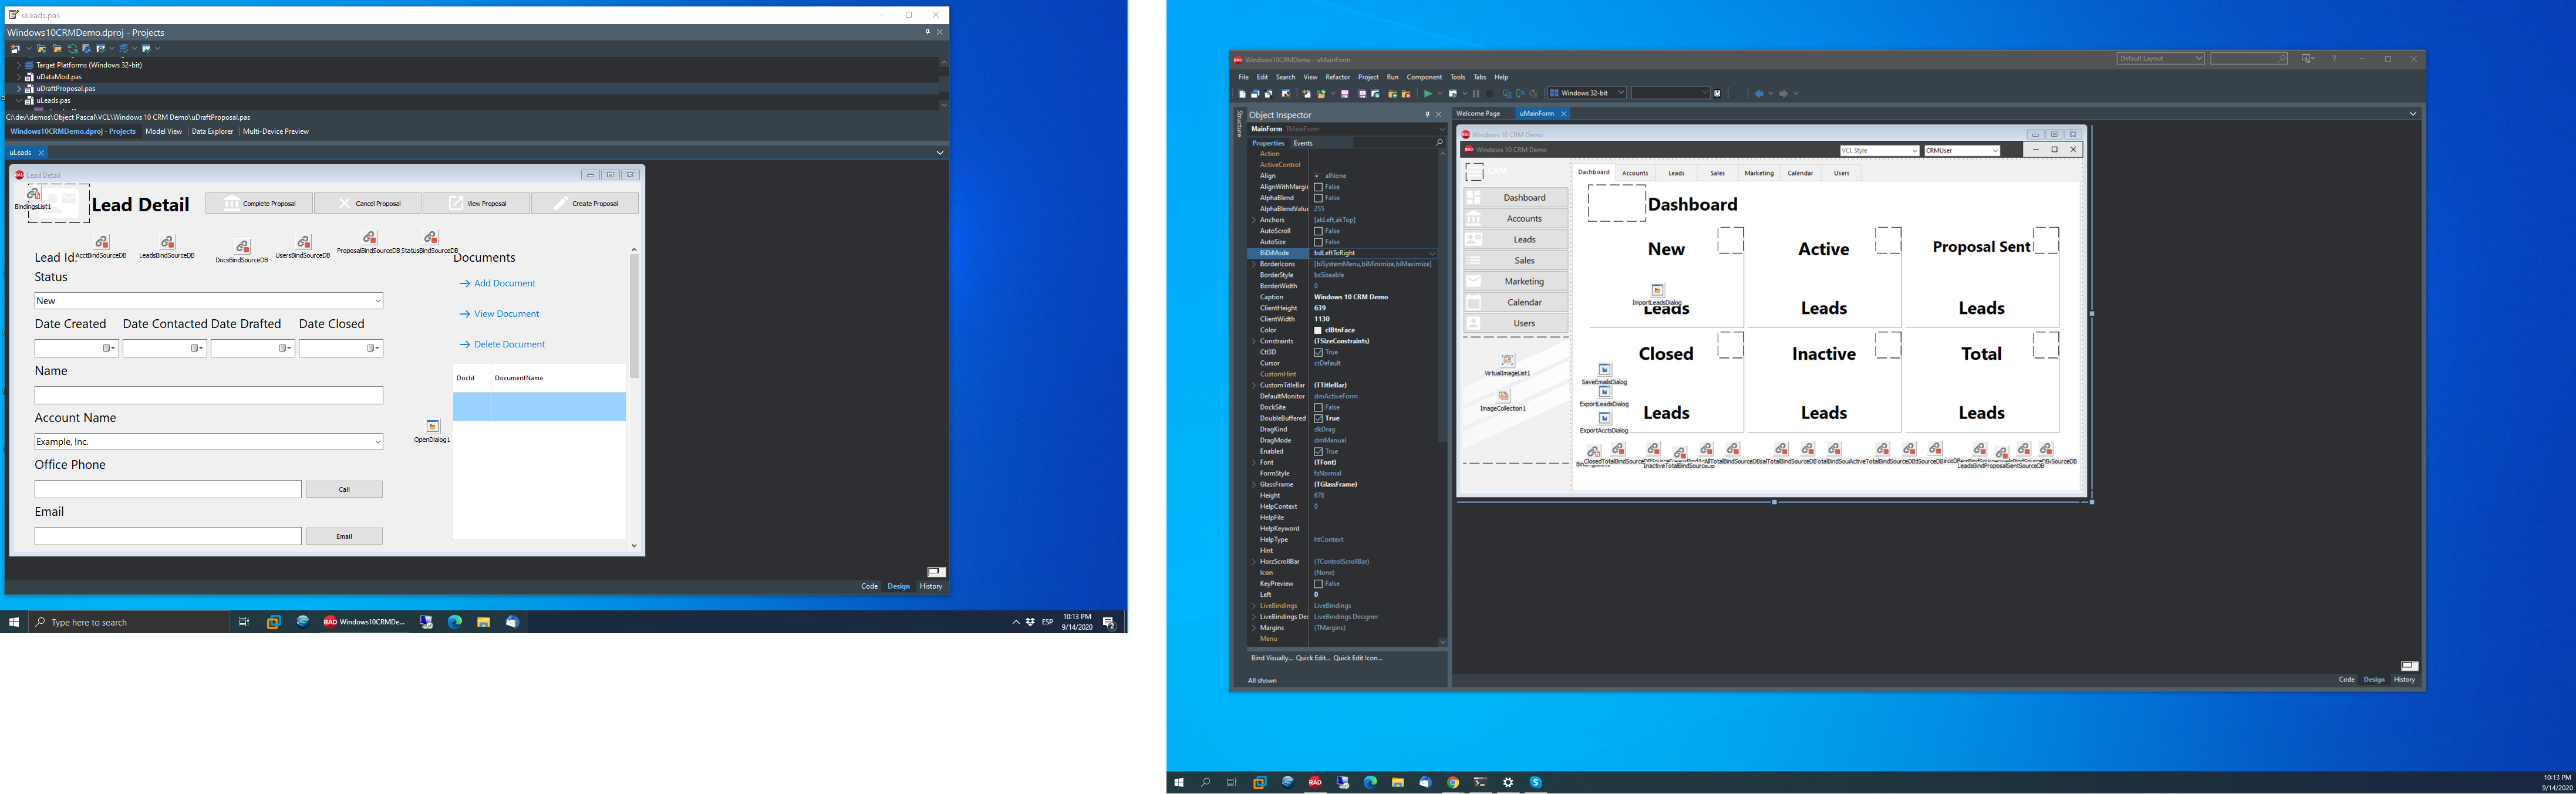Select the StatusBindSourceDB component icon

pyautogui.click(x=430, y=238)
